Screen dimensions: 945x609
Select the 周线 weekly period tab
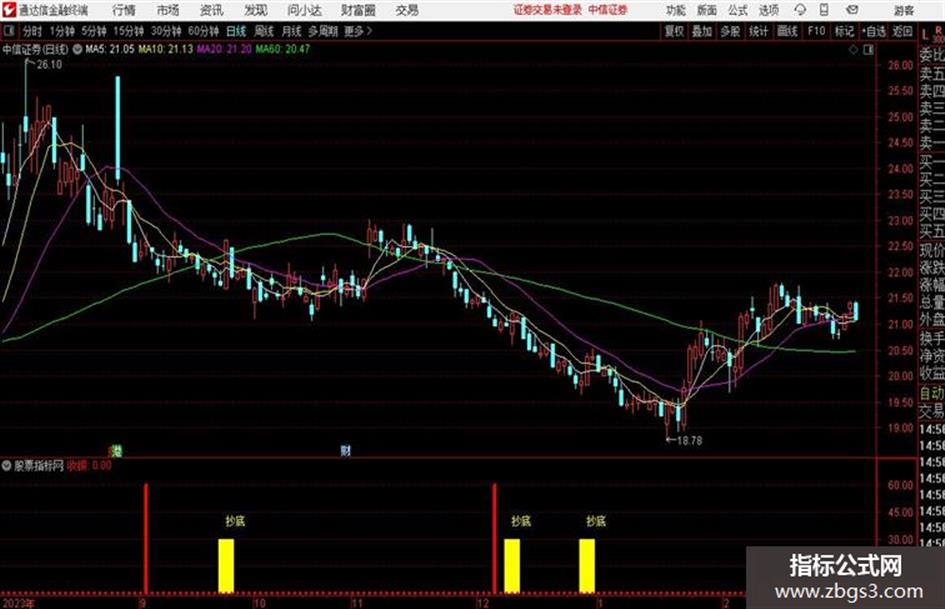click(263, 31)
